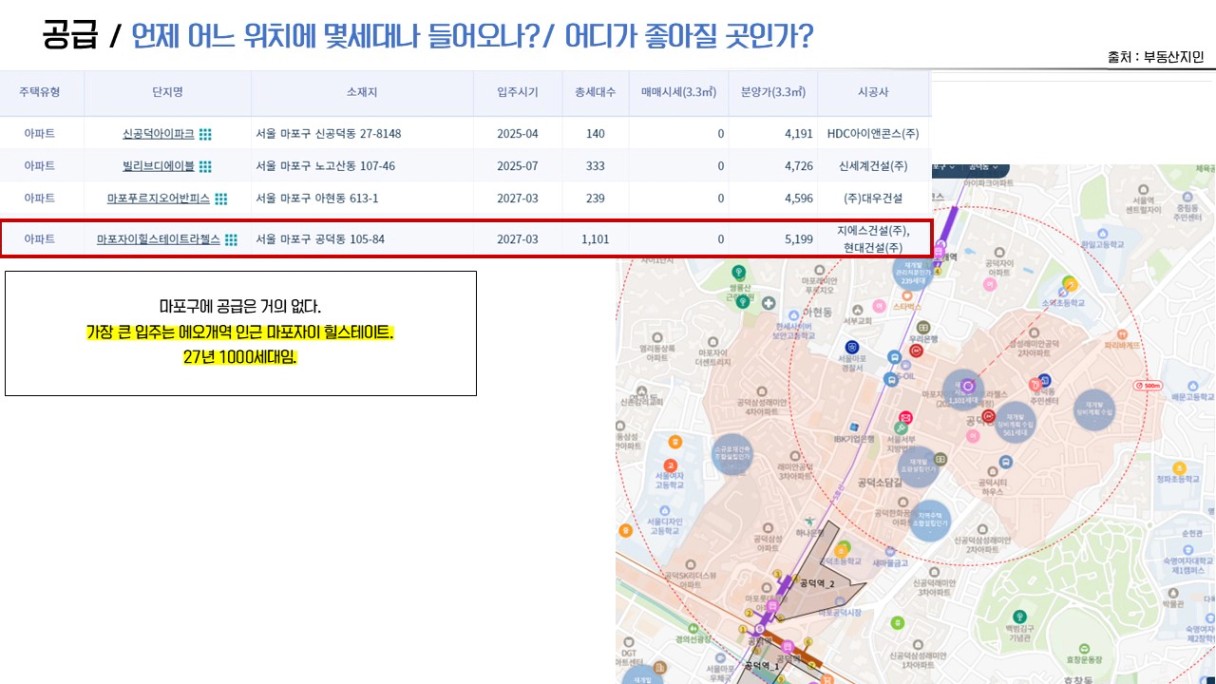Select the address 서울 마포구 신공덕동 27-8148
This screenshot has height=684, width=1216.
[x=328, y=134]
